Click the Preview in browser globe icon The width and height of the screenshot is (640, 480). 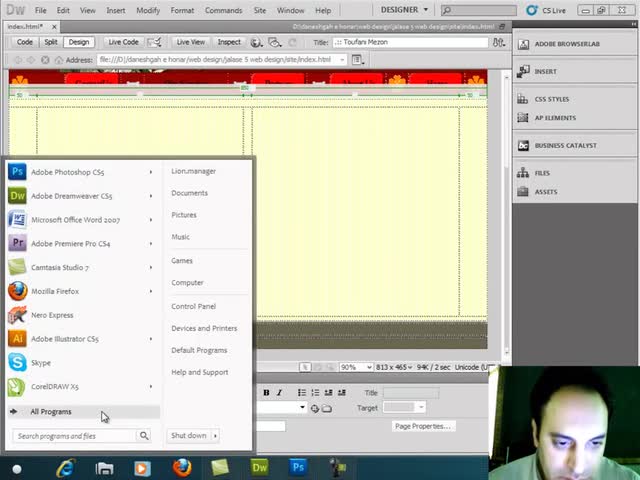(256, 42)
